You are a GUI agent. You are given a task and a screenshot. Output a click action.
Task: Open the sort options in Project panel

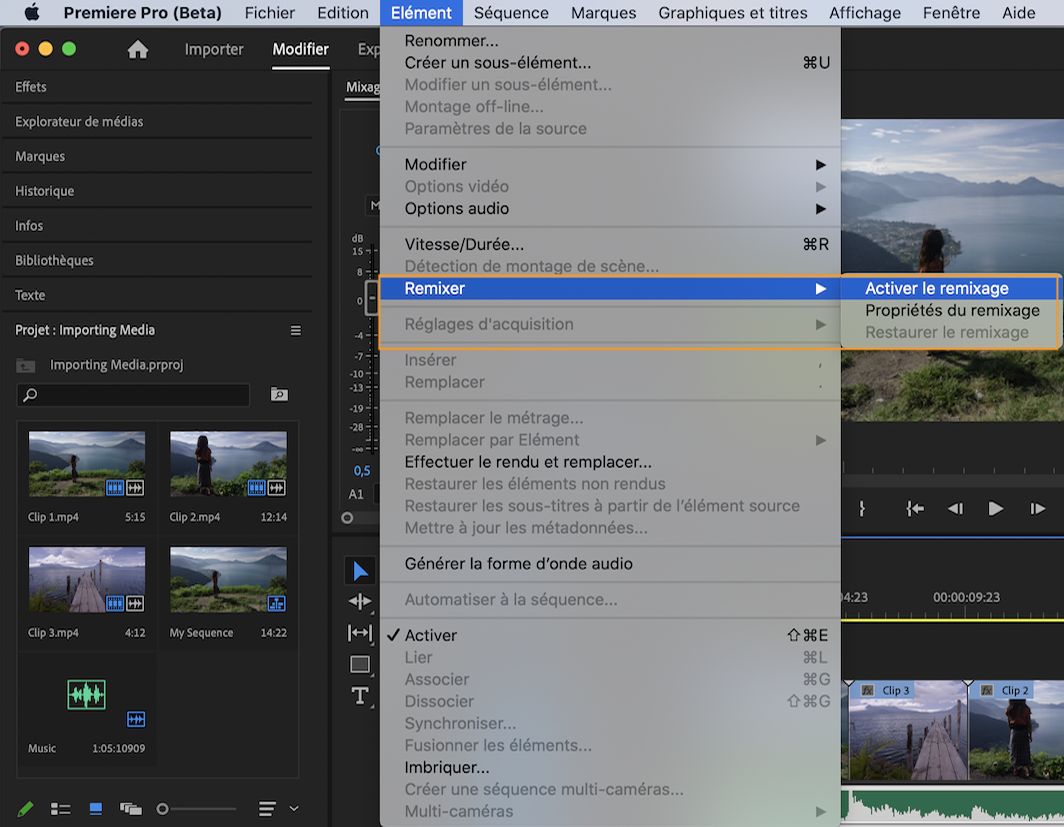(268, 807)
